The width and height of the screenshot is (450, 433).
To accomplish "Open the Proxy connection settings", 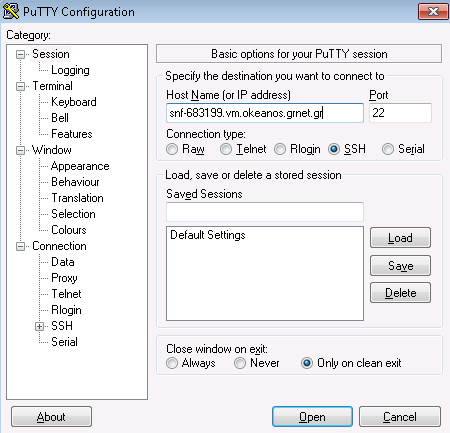I will point(64,278).
